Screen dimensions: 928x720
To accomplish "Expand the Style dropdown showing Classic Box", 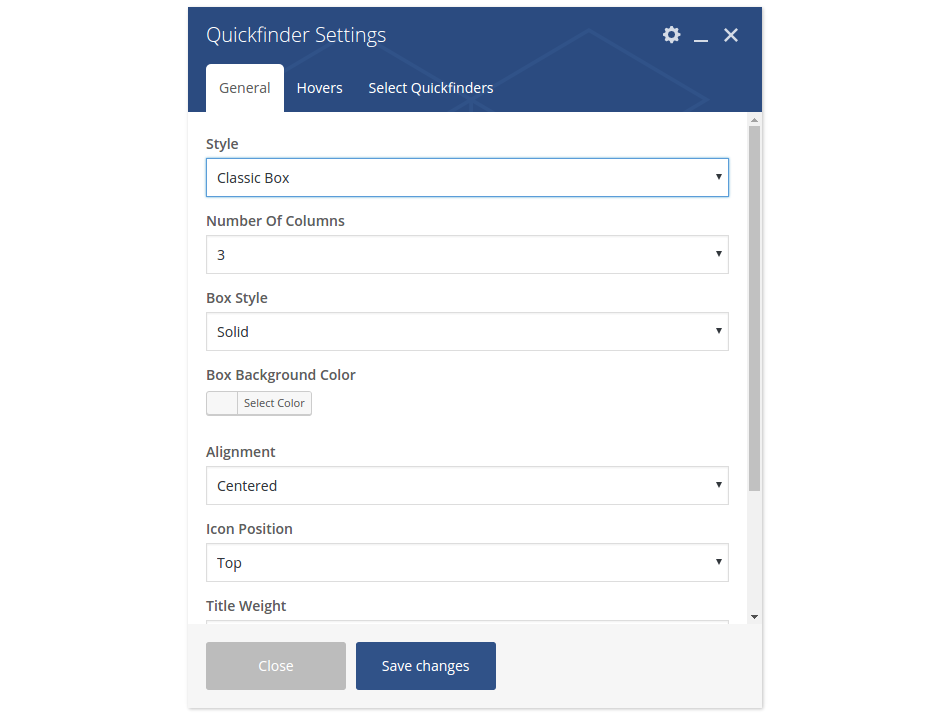I will [x=467, y=178].
